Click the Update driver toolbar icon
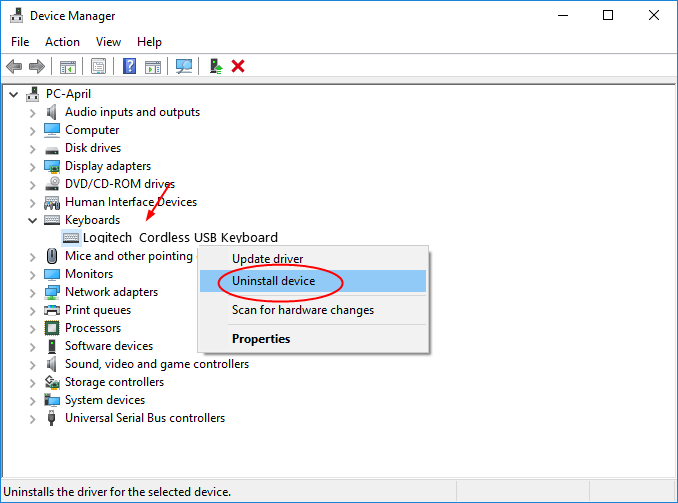 click(215, 67)
